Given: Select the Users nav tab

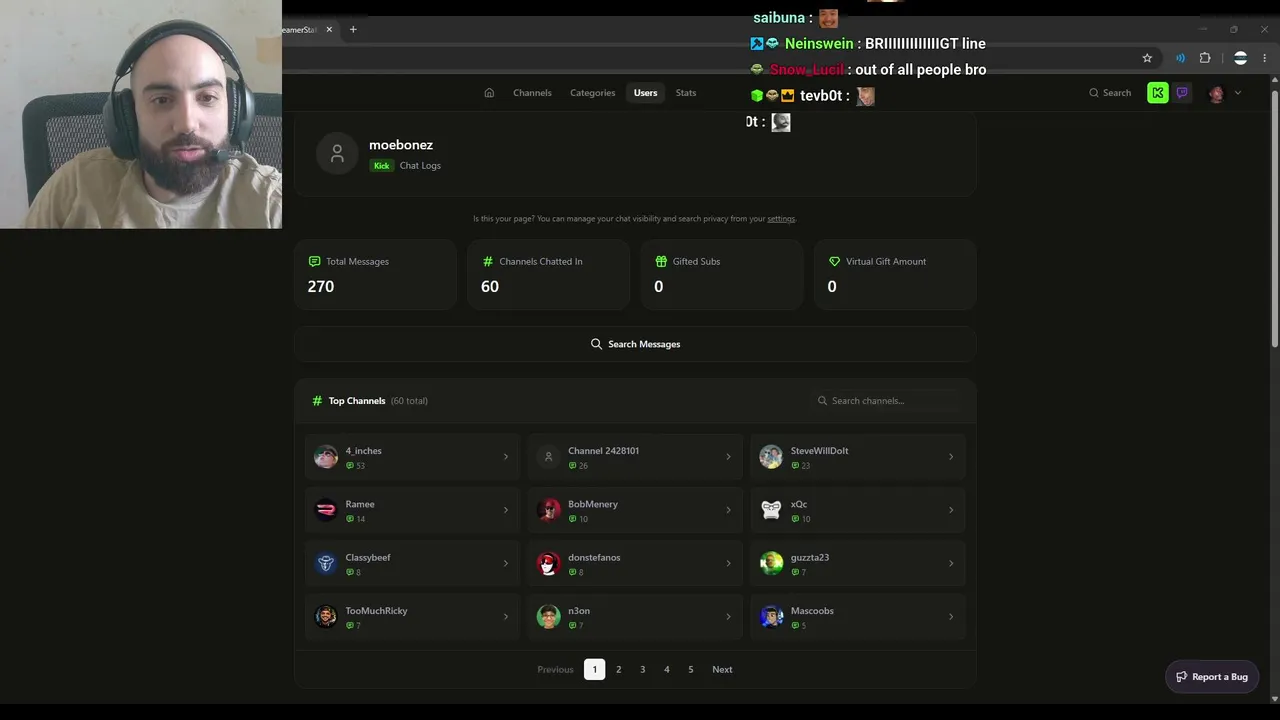Looking at the screenshot, I should coord(645,93).
